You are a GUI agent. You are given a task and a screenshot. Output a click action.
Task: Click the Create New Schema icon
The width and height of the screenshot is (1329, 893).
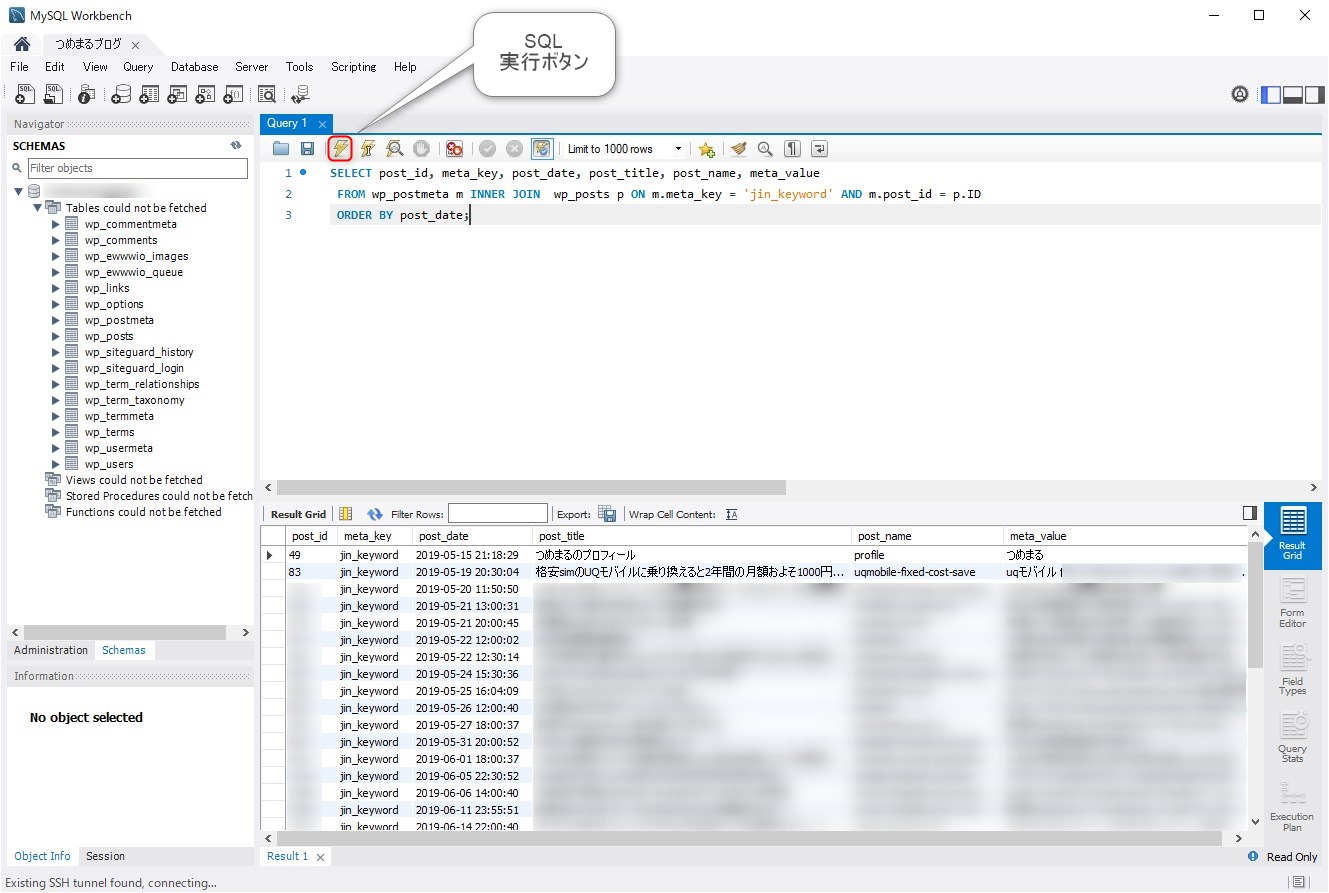[120, 93]
